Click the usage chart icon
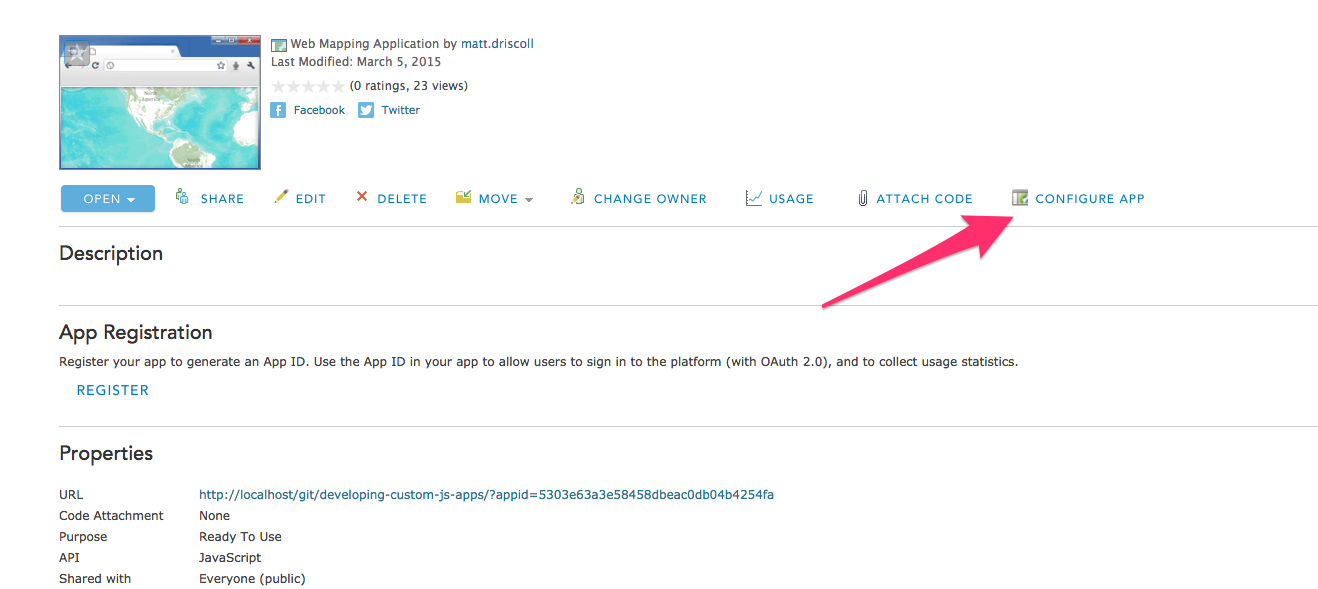 click(x=754, y=198)
